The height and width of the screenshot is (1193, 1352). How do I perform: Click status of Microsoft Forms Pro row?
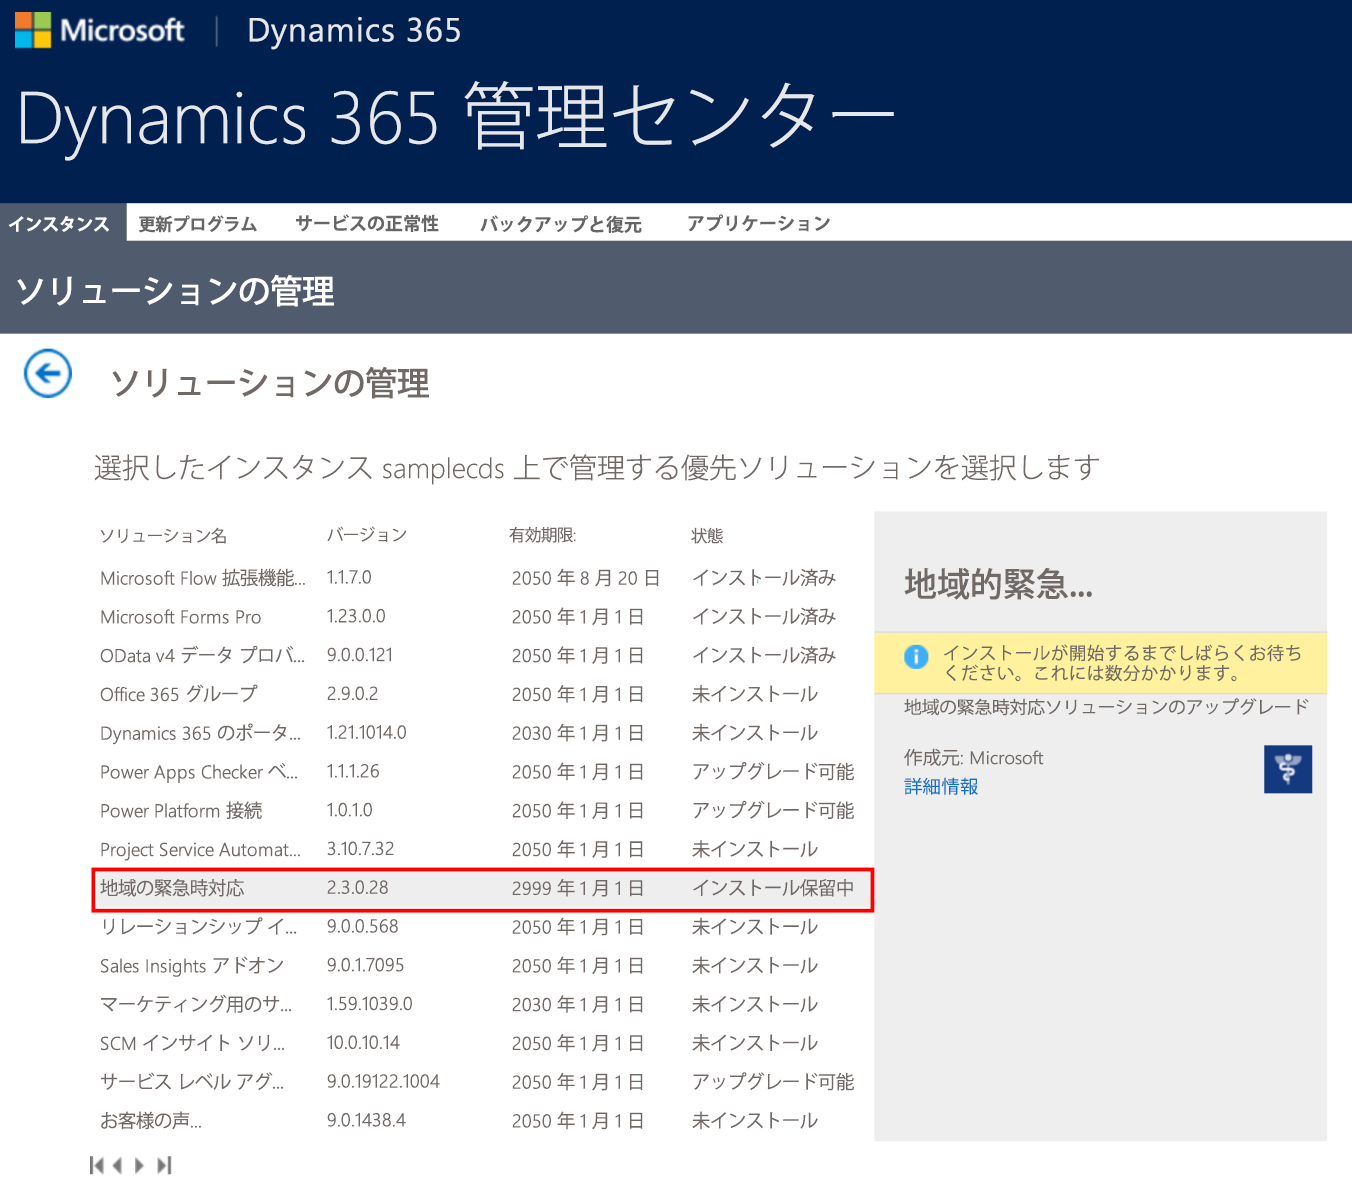tap(764, 617)
